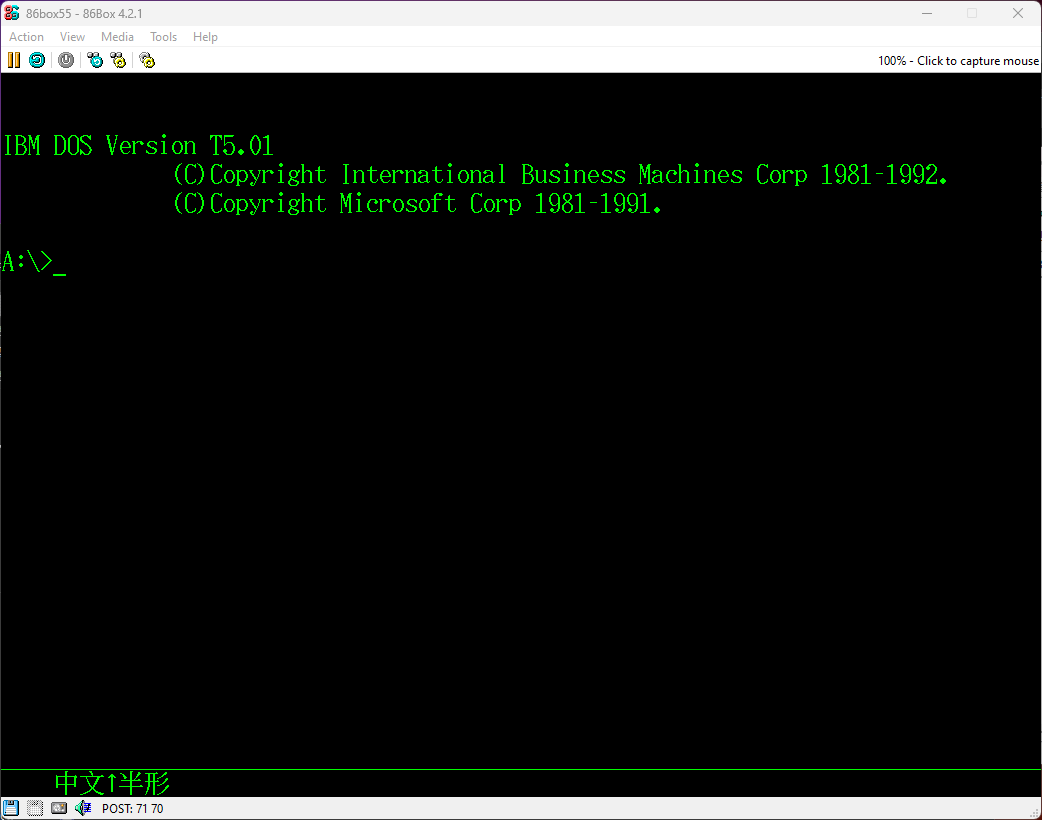
Task: Send Ctrl+Alt+Del using the cyan keys icon
Action: click(95, 60)
